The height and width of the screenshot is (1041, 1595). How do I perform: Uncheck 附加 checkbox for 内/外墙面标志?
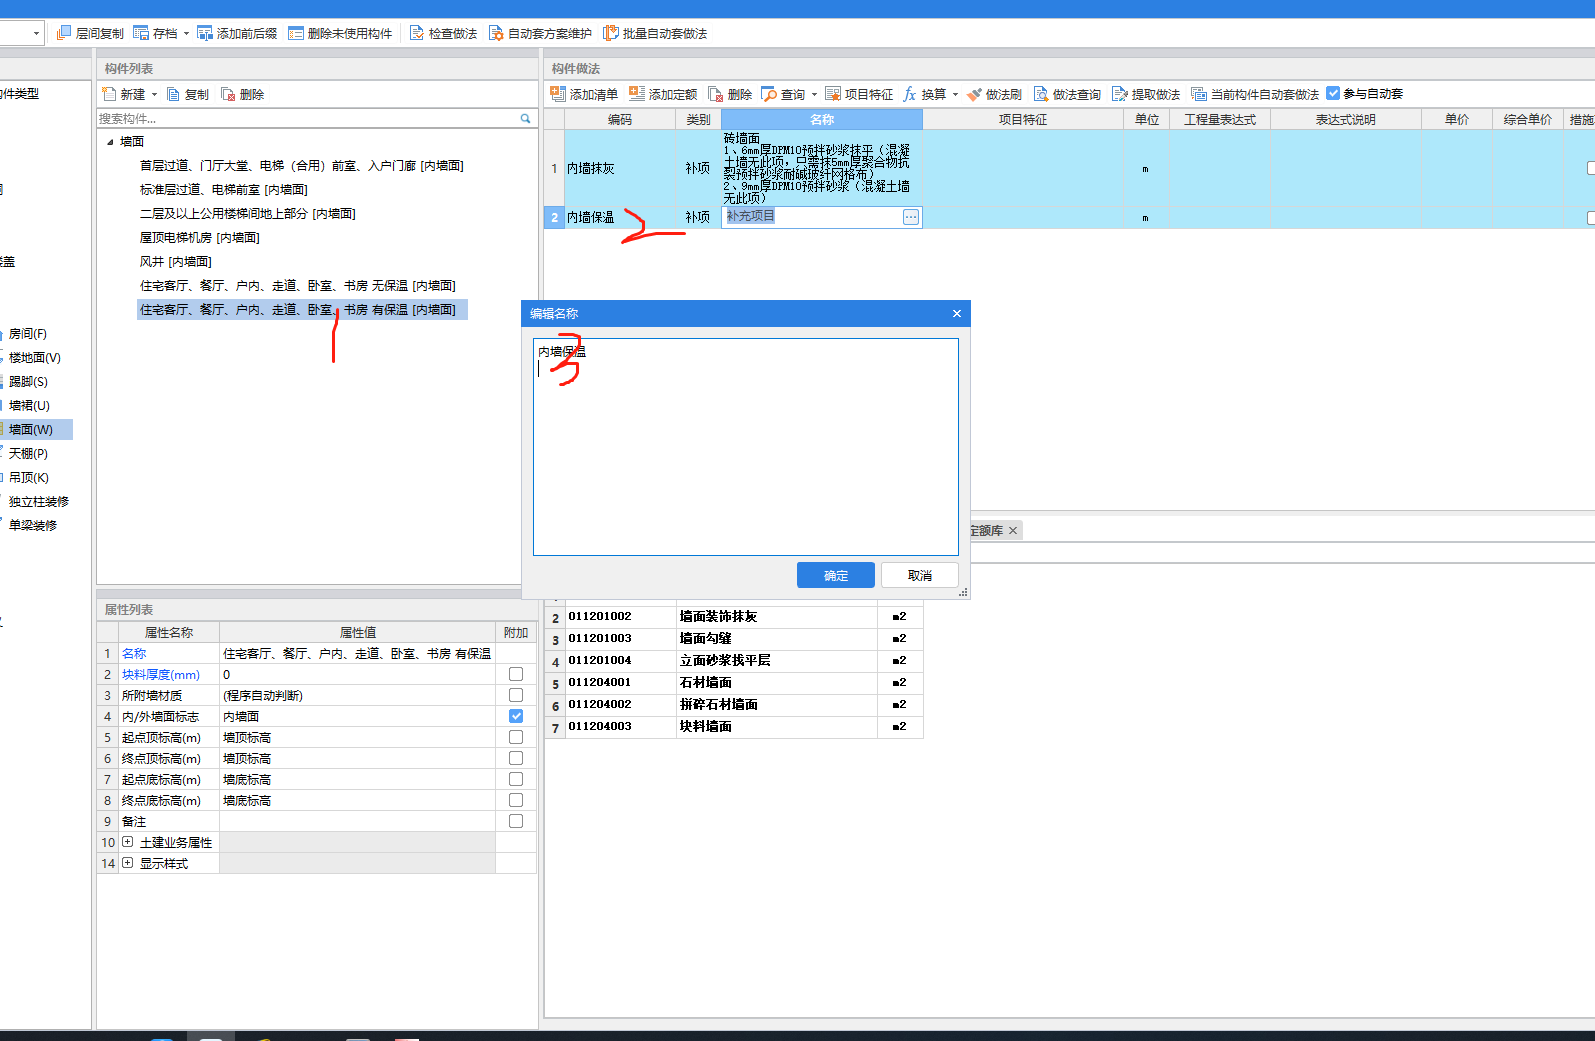(516, 716)
